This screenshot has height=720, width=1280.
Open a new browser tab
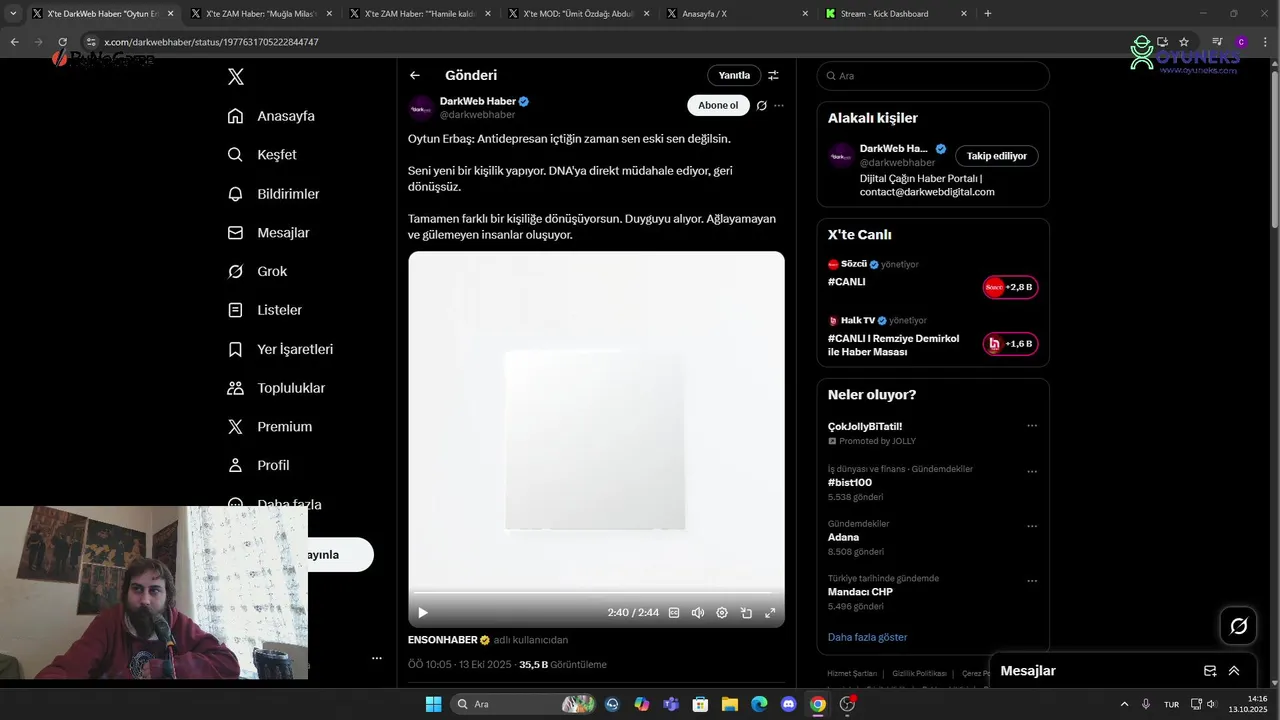[988, 14]
